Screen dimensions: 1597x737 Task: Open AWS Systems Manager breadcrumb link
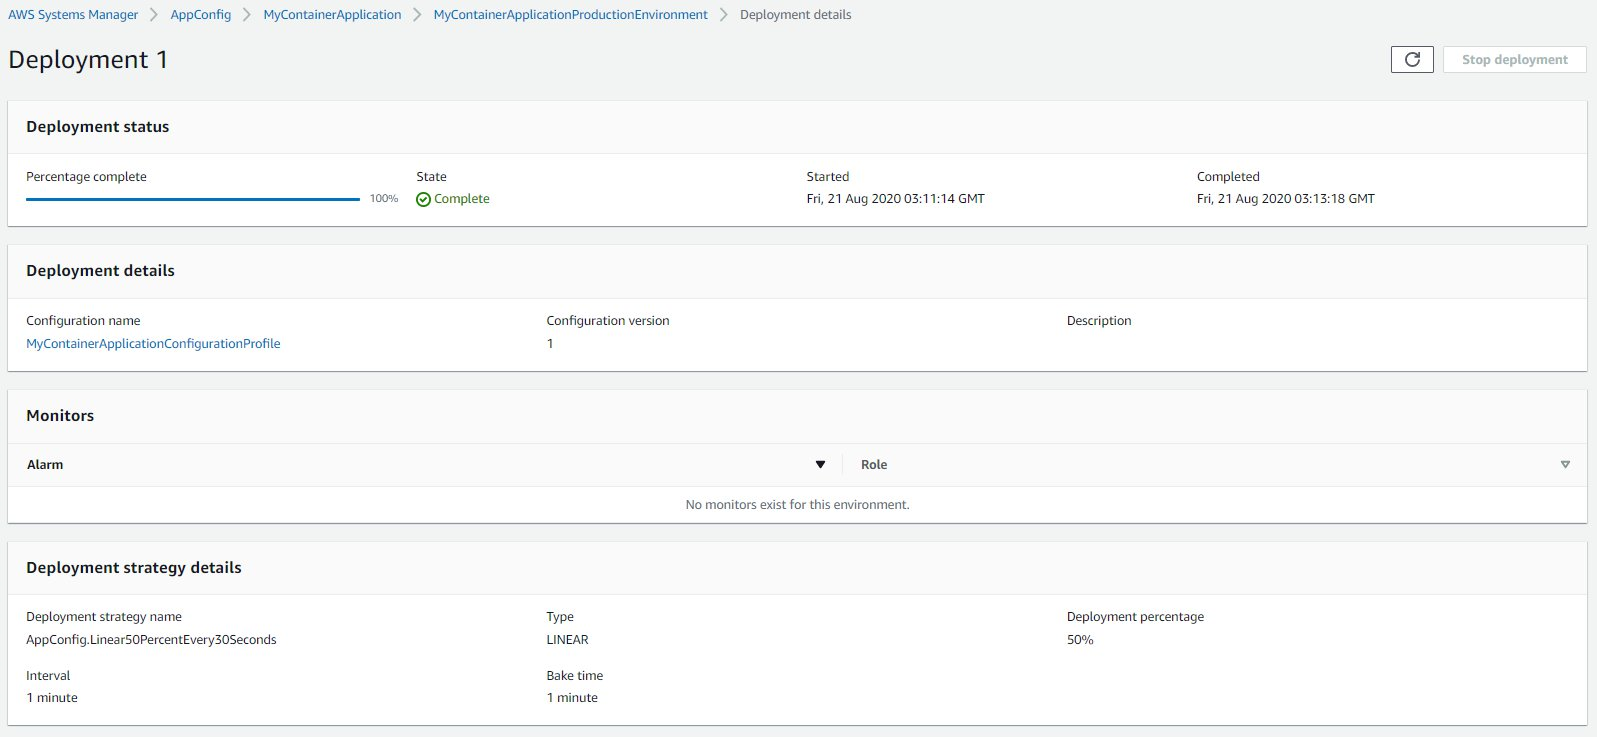[73, 15]
